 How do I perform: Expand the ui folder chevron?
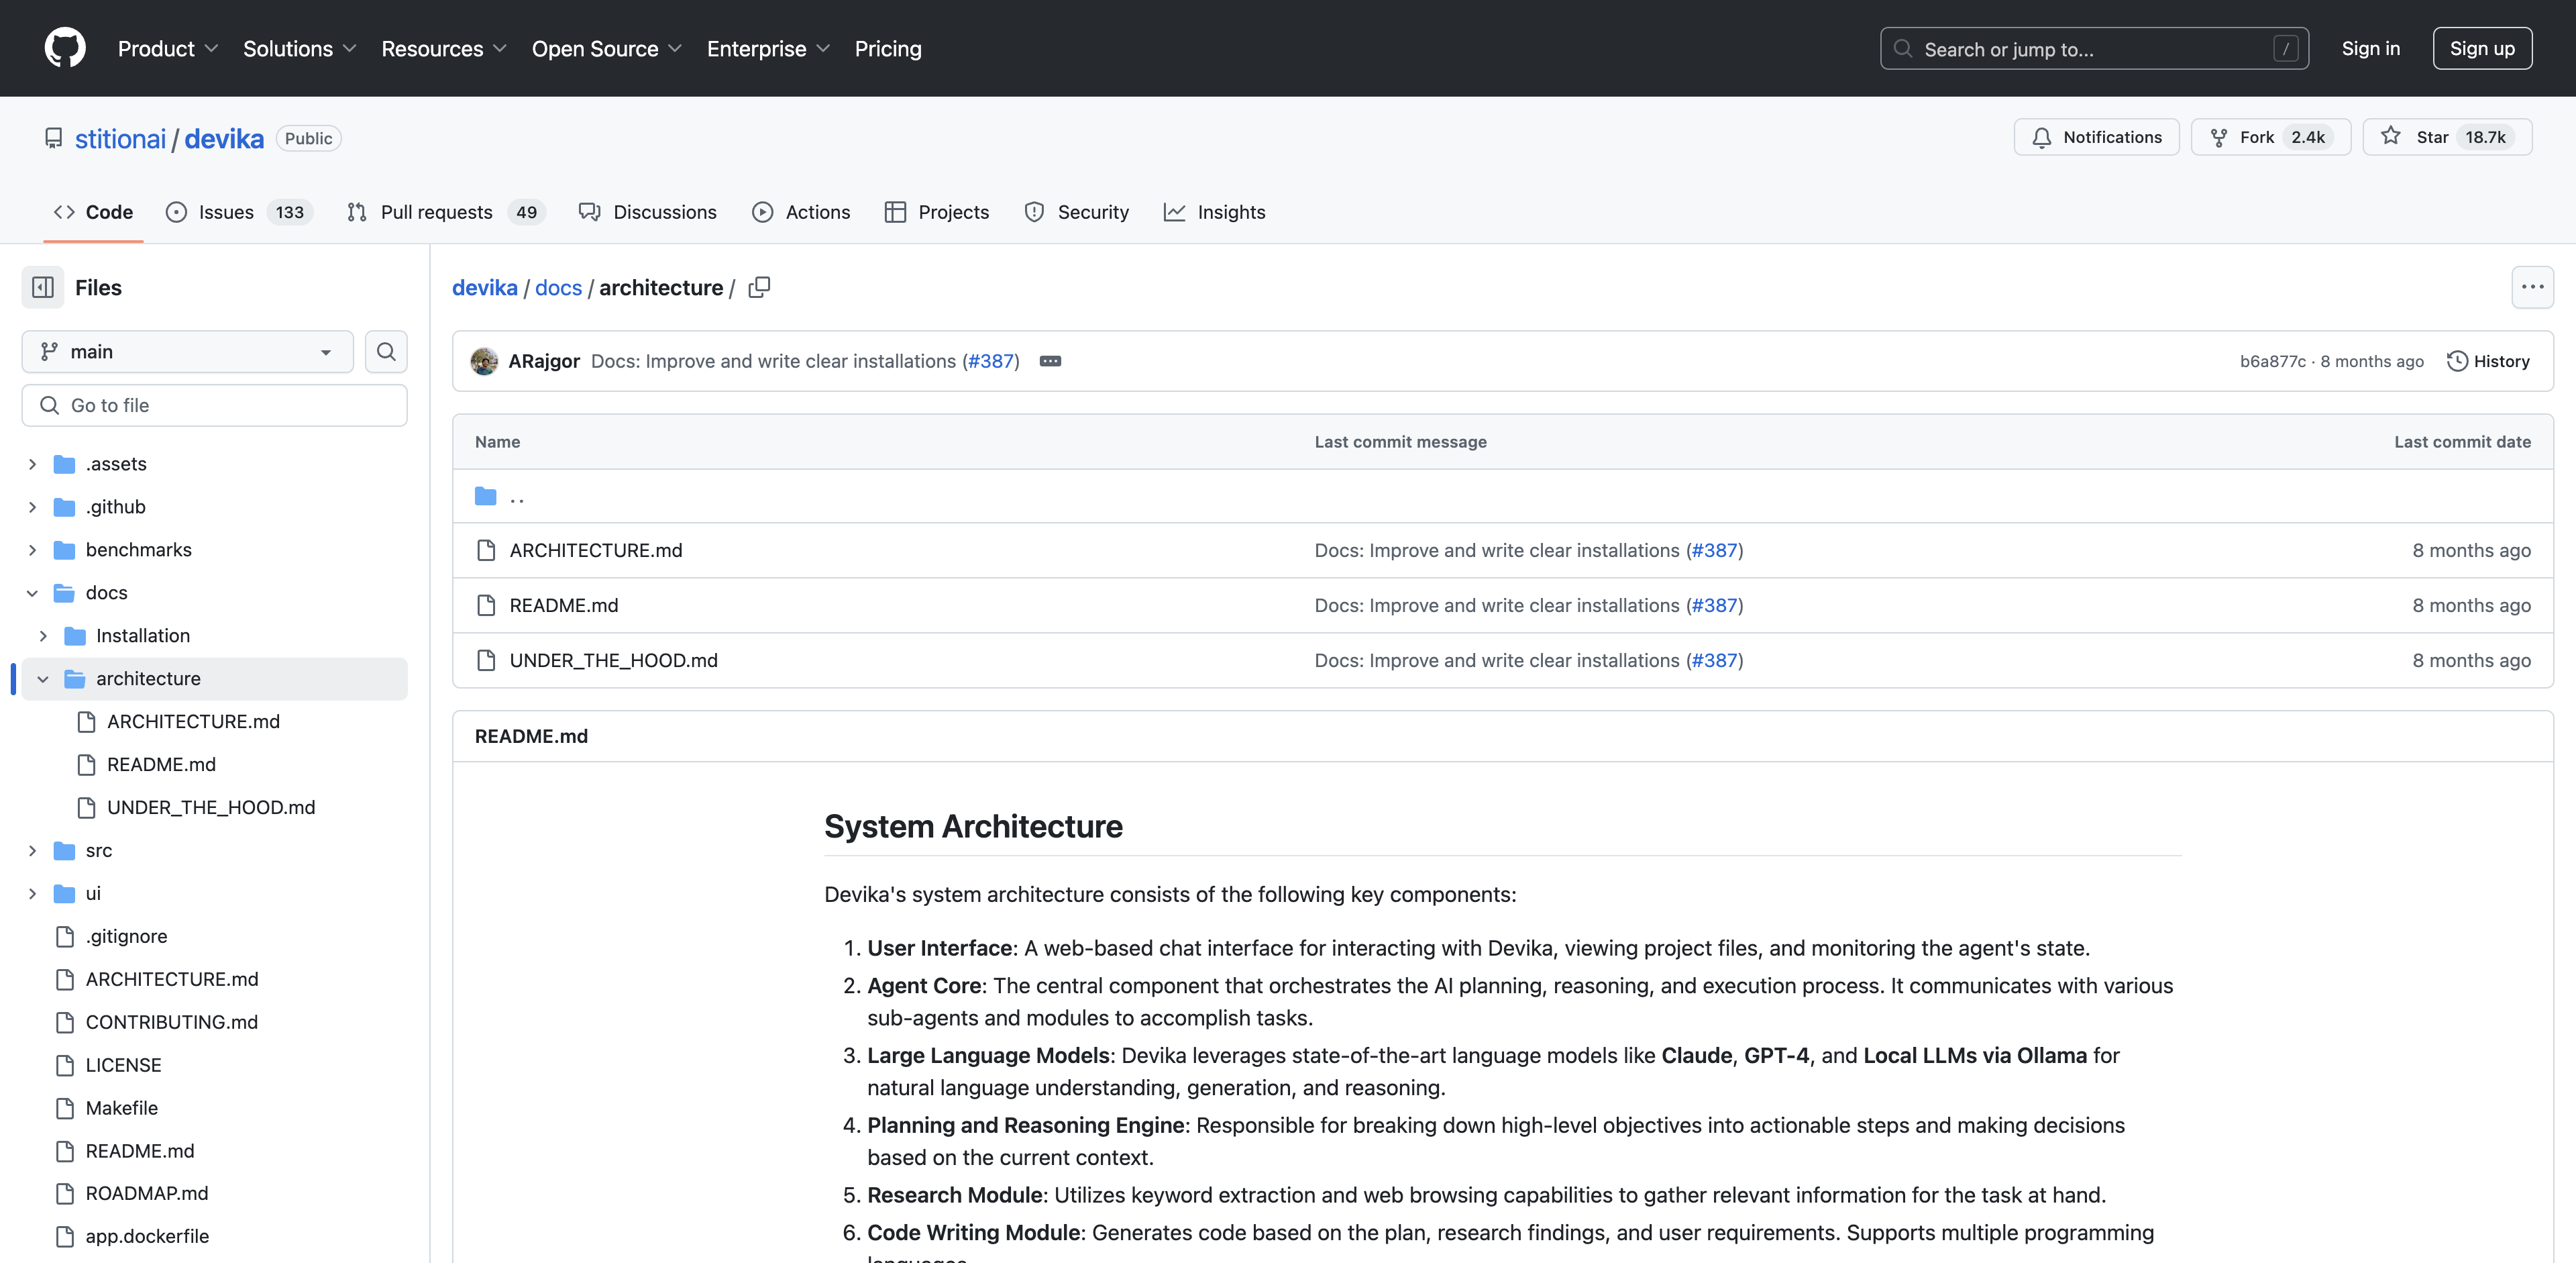(33, 894)
